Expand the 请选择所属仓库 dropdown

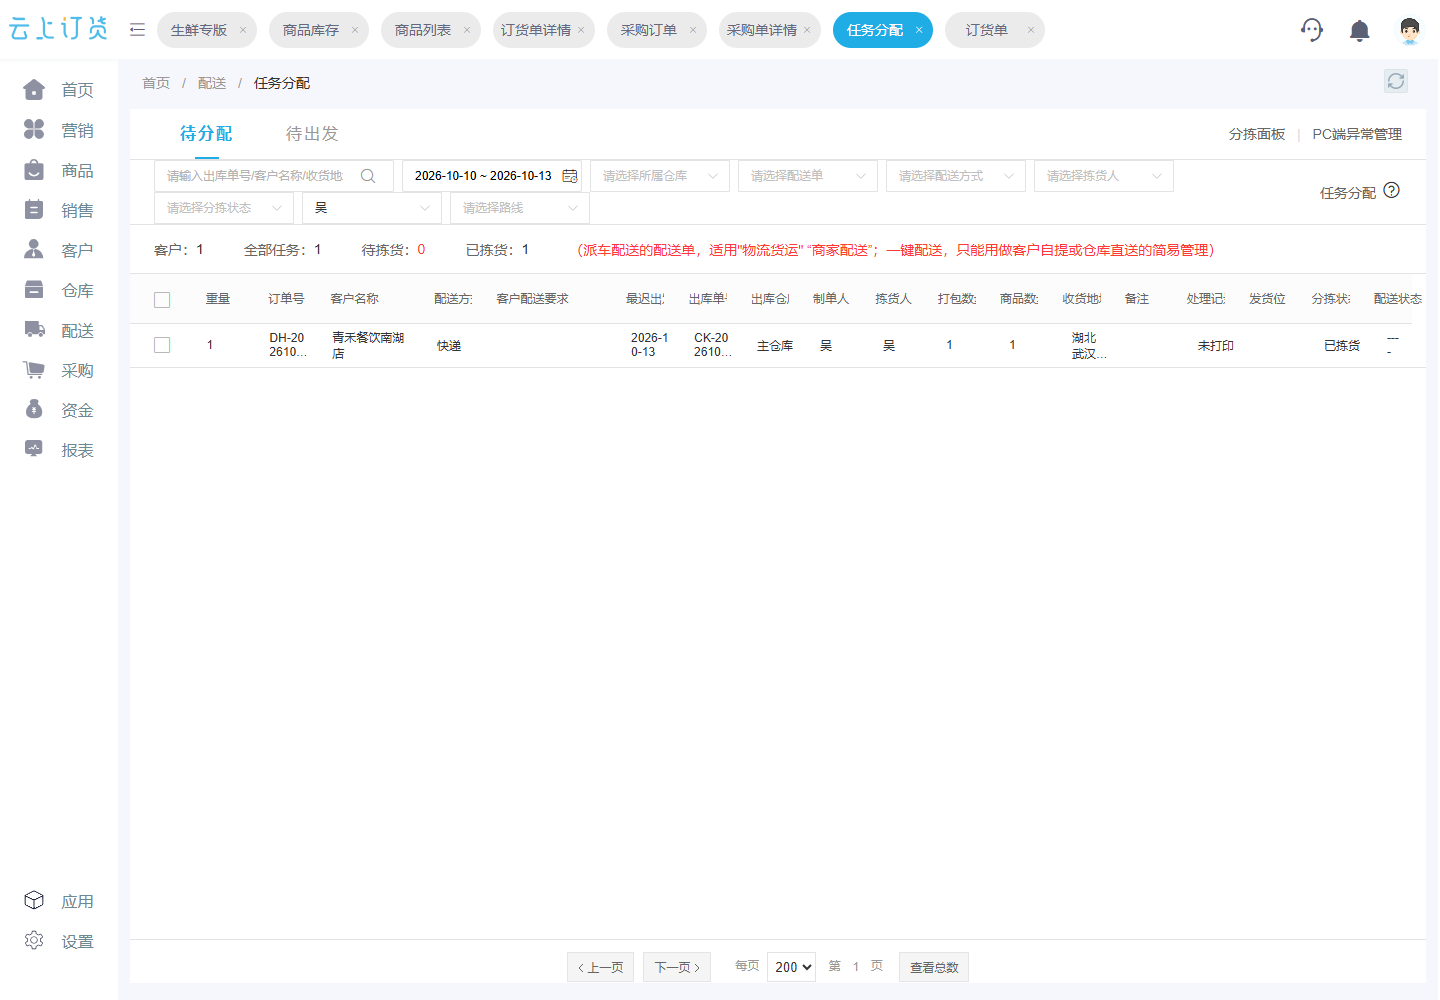660,176
